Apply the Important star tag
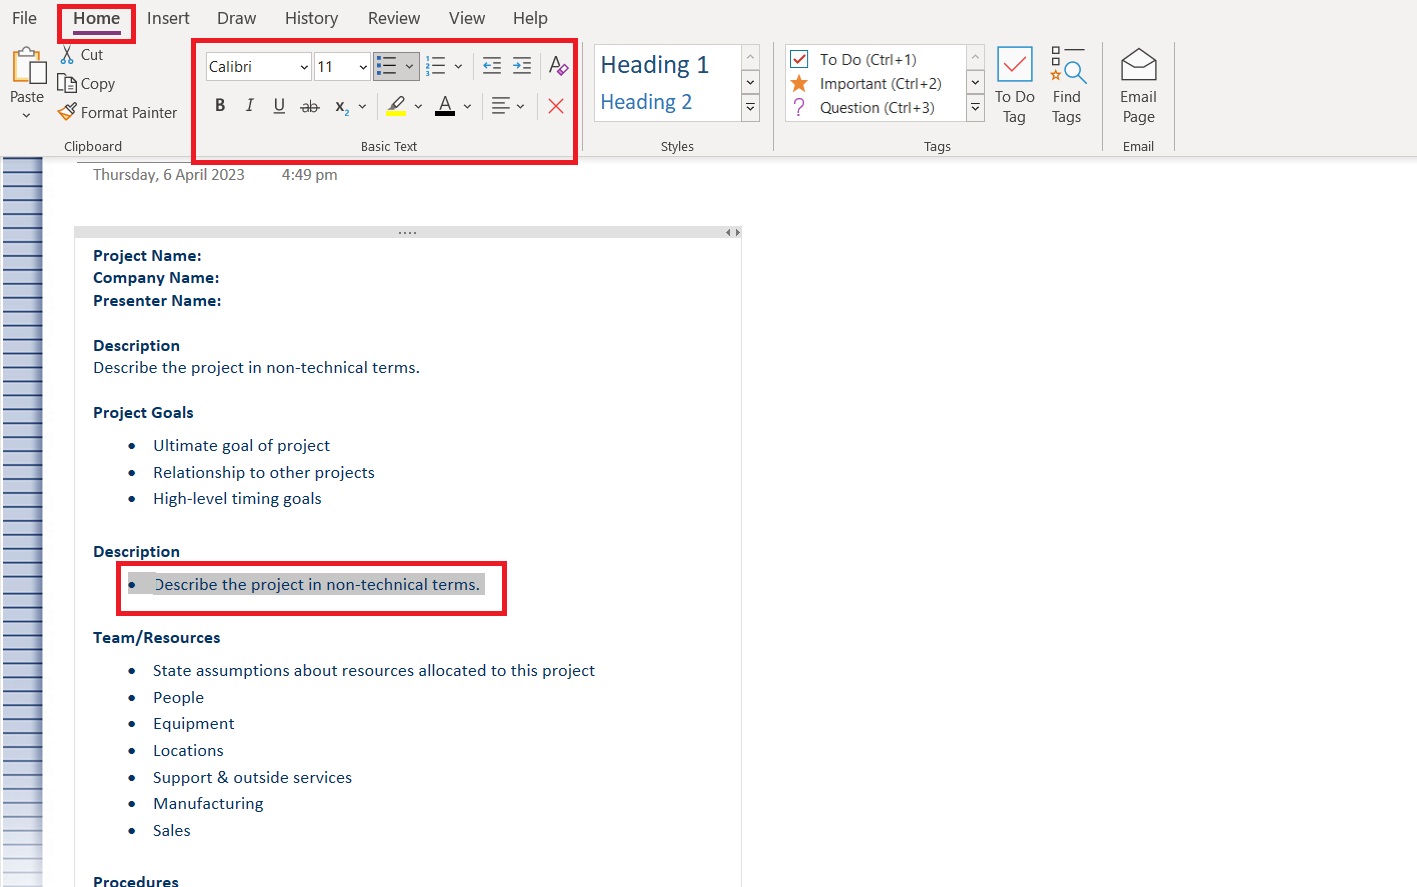 coord(799,83)
